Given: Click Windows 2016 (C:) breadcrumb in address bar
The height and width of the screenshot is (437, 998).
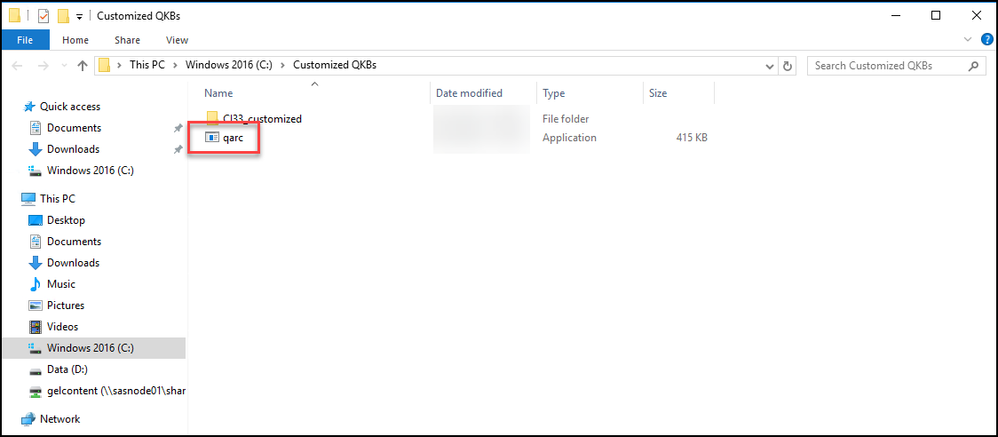Looking at the screenshot, I should coord(228,65).
